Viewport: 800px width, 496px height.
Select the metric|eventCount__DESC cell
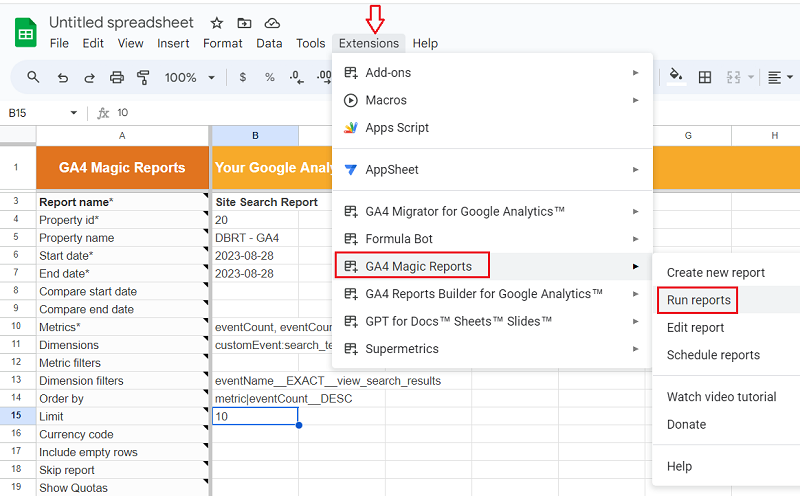283,399
